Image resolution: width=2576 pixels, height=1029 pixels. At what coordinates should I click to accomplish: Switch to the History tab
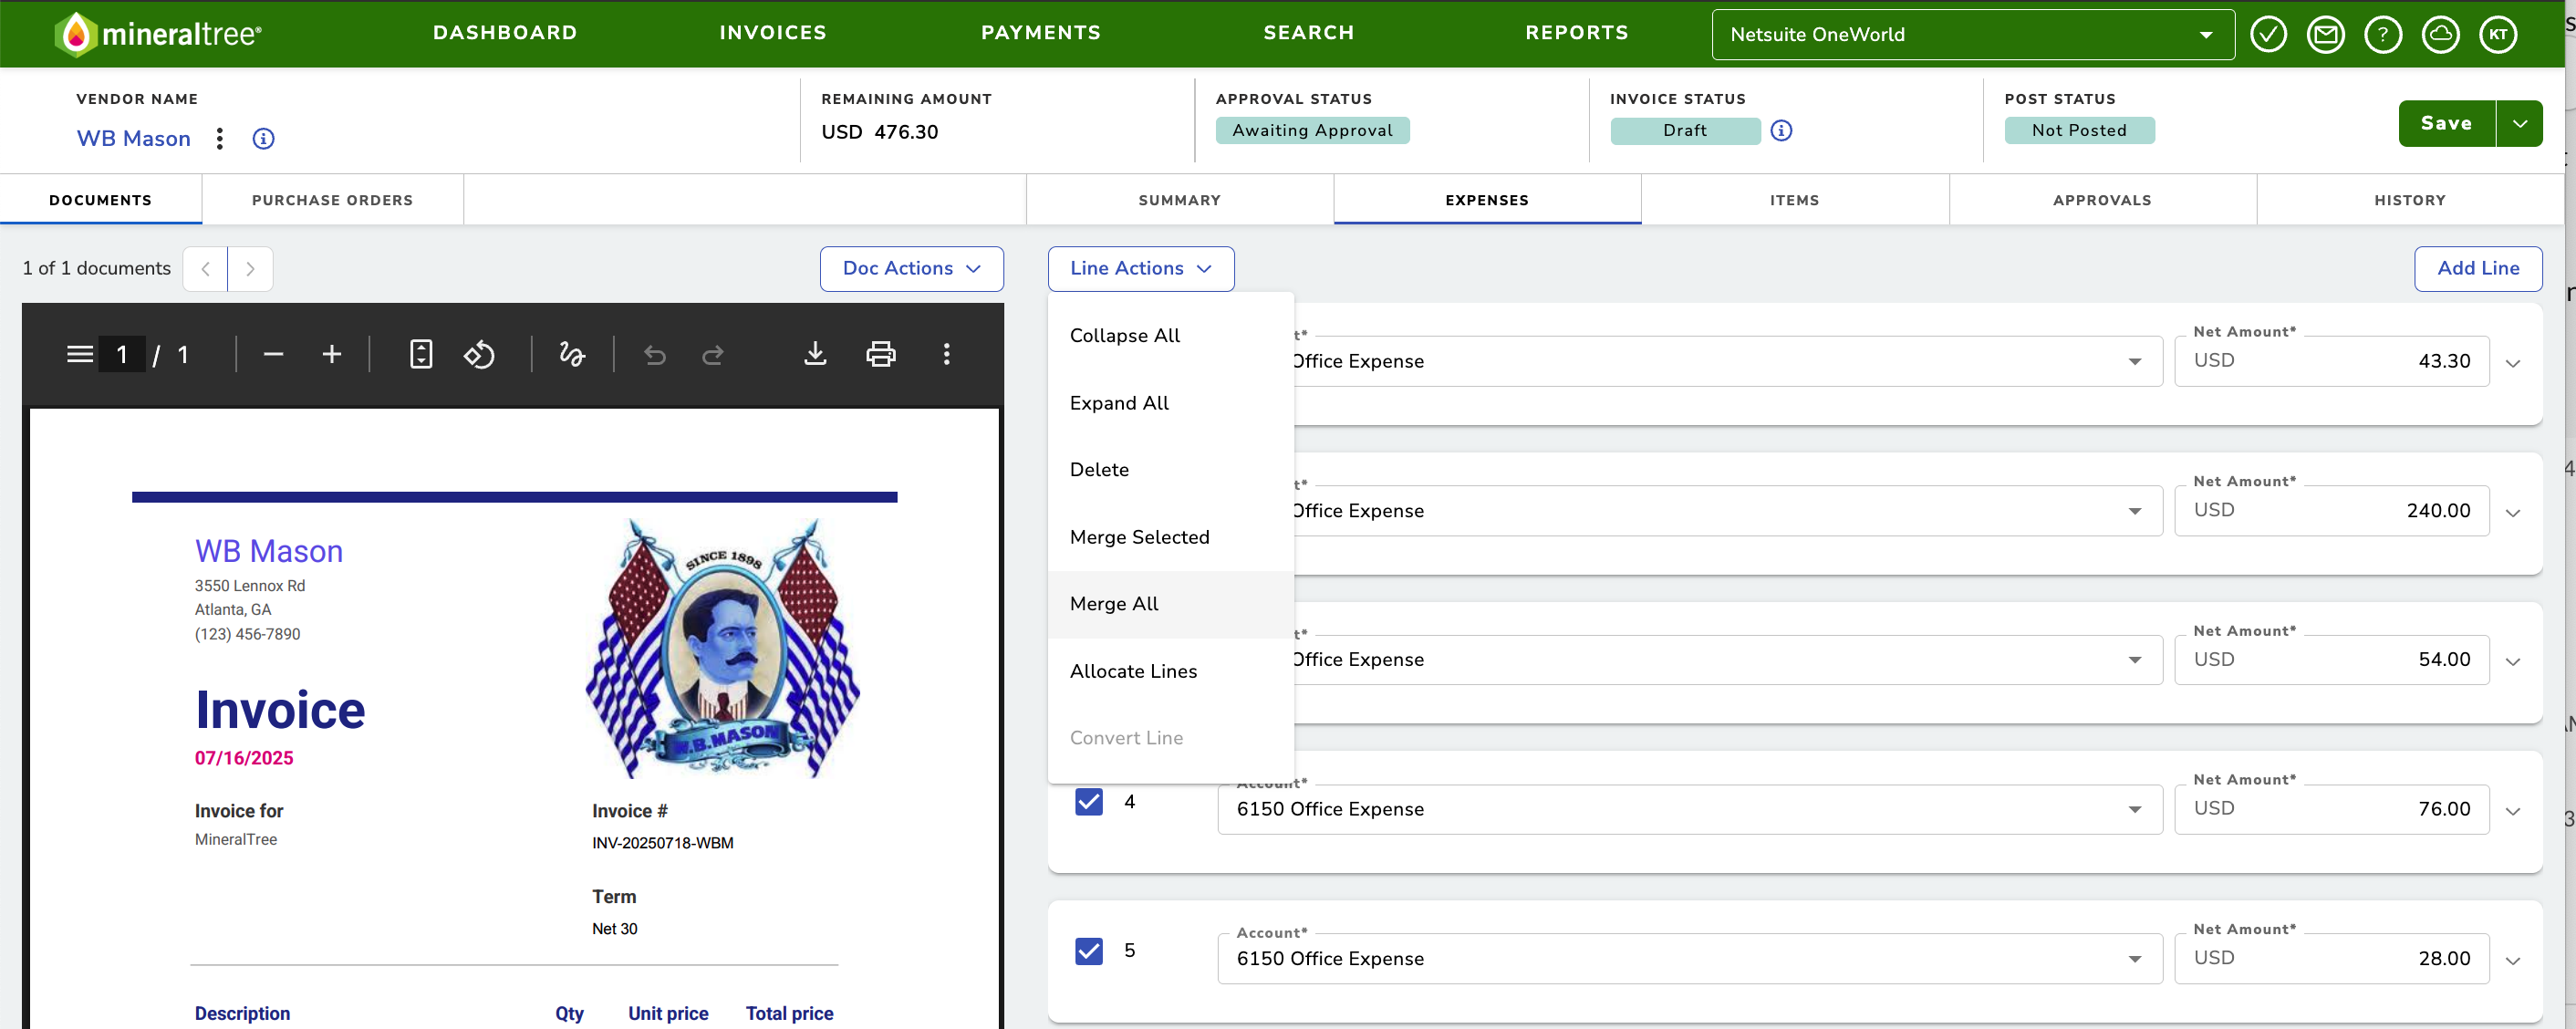pos(2410,200)
